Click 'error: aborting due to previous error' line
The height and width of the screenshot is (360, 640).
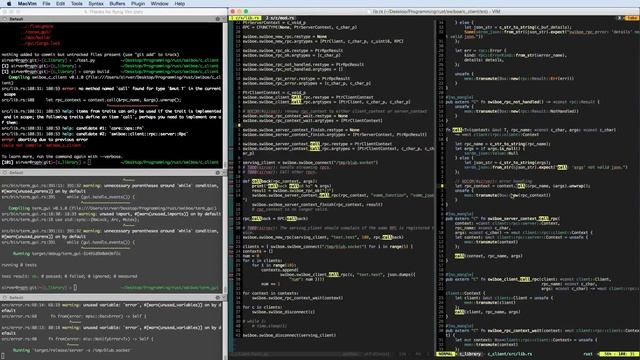click(44, 140)
